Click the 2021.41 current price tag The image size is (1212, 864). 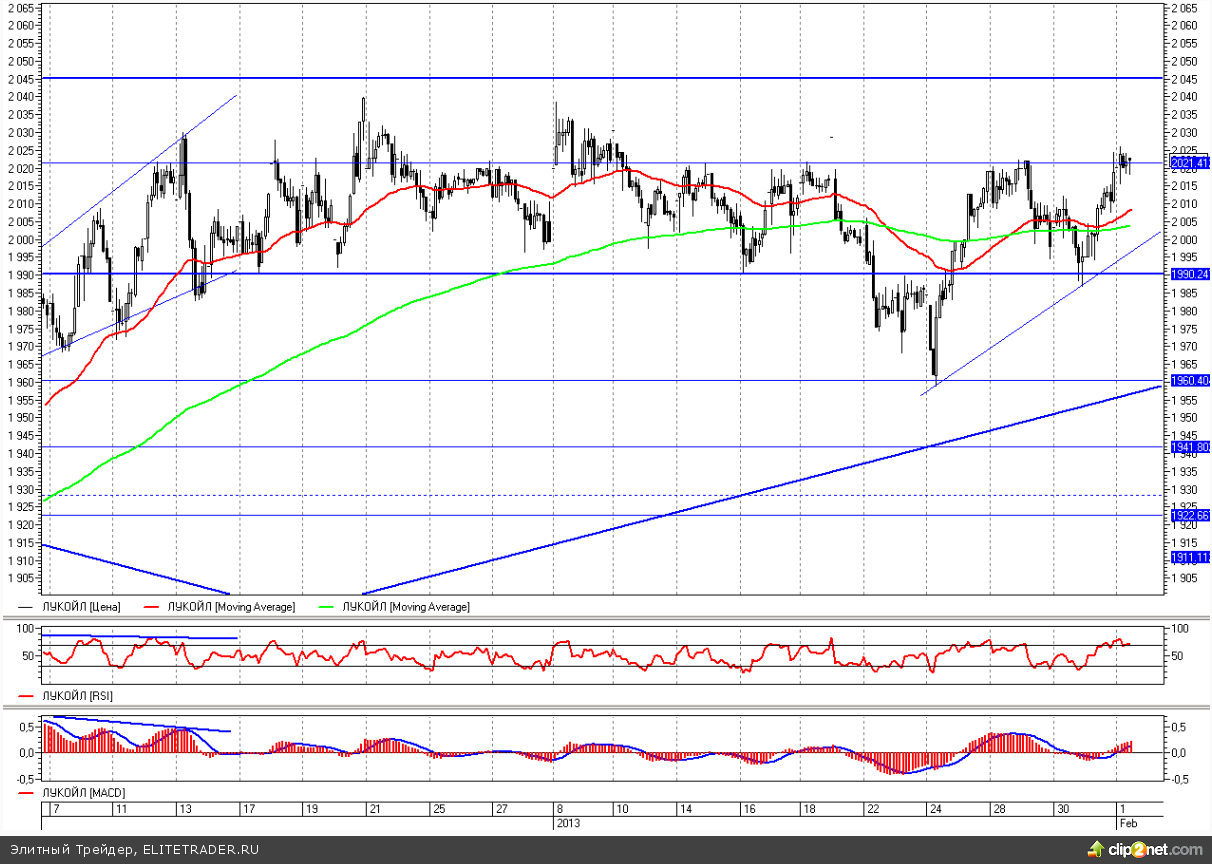pyautogui.click(x=1189, y=162)
